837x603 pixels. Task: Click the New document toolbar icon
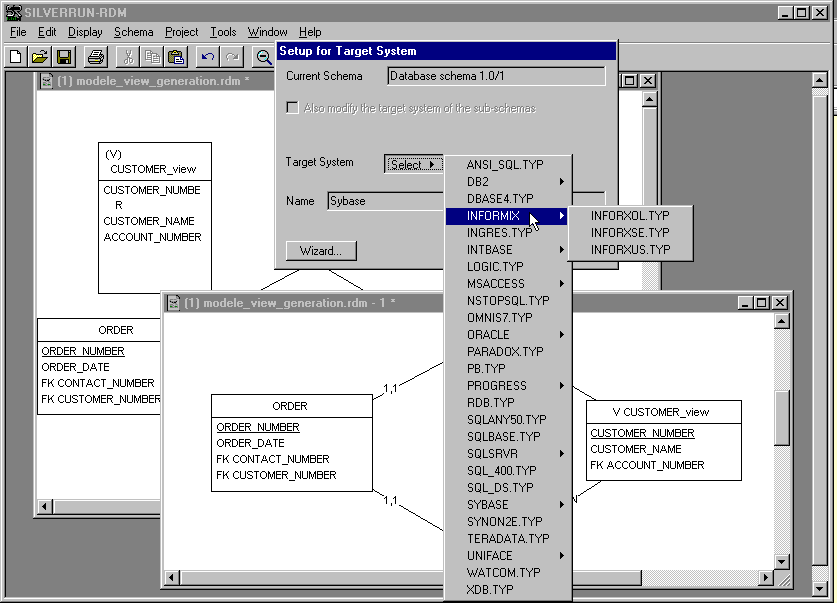tap(15, 57)
